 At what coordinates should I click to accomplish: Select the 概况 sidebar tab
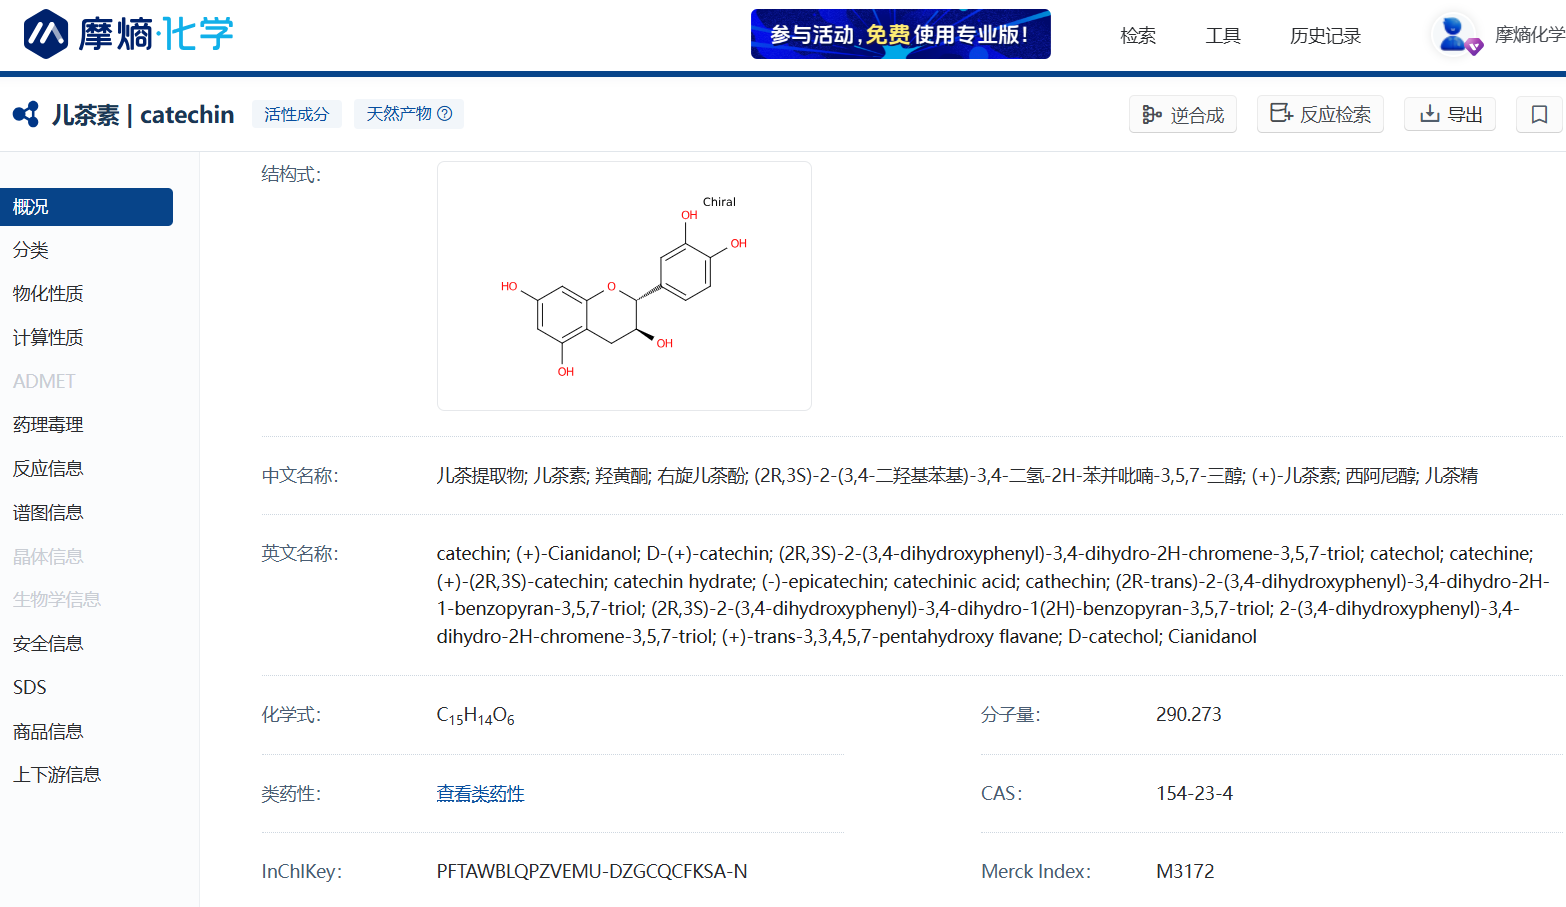[86, 207]
